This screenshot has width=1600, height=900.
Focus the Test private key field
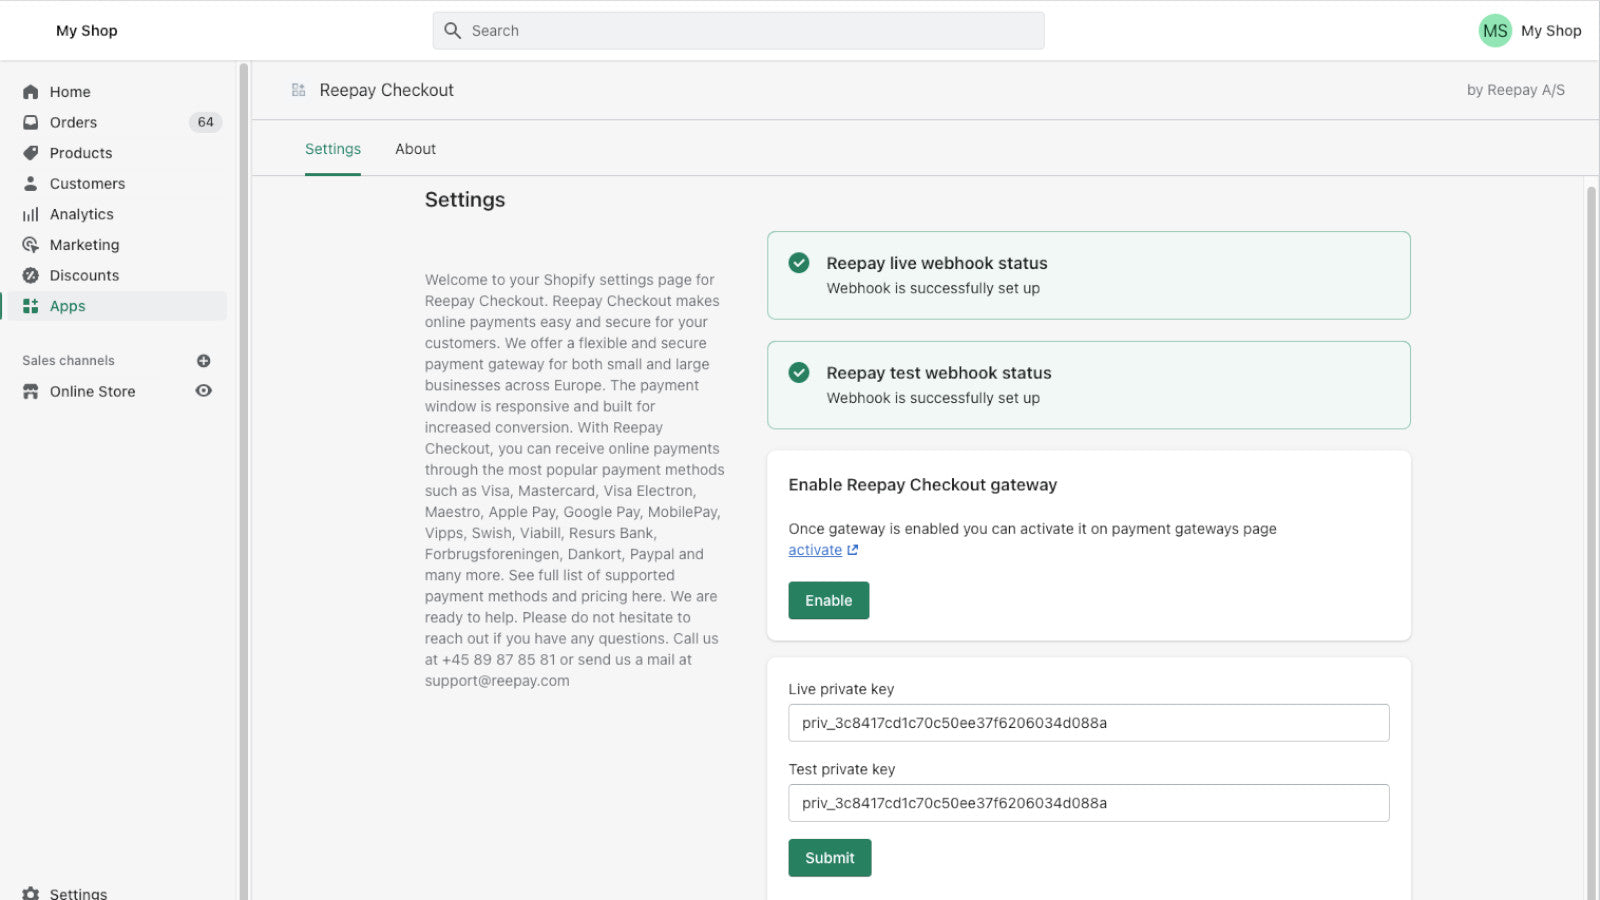coord(1088,803)
